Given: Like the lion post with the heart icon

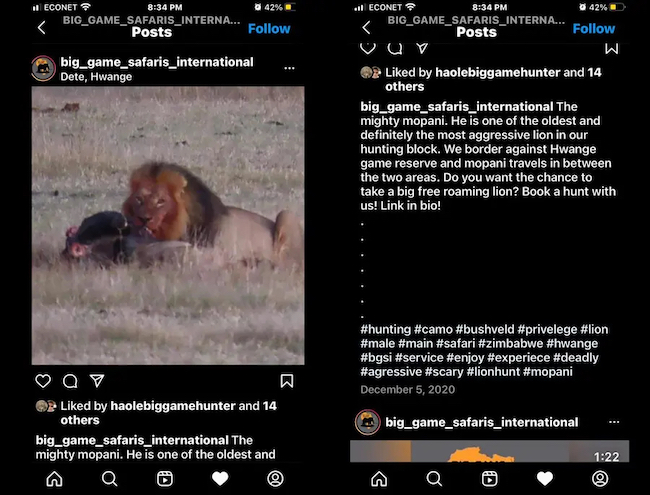Looking at the screenshot, I should 43,381.
